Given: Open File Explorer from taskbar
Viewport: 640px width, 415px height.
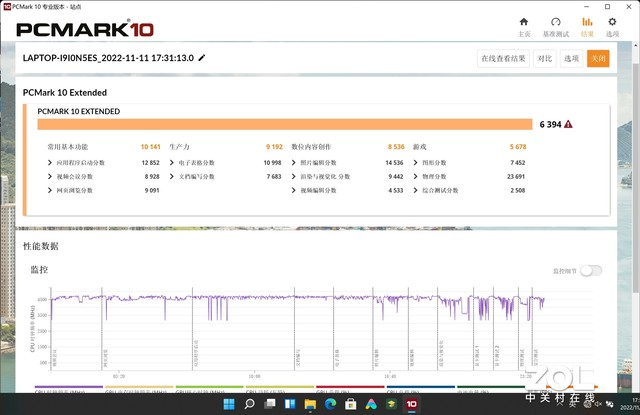Looking at the screenshot, I should tap(310, 404).
